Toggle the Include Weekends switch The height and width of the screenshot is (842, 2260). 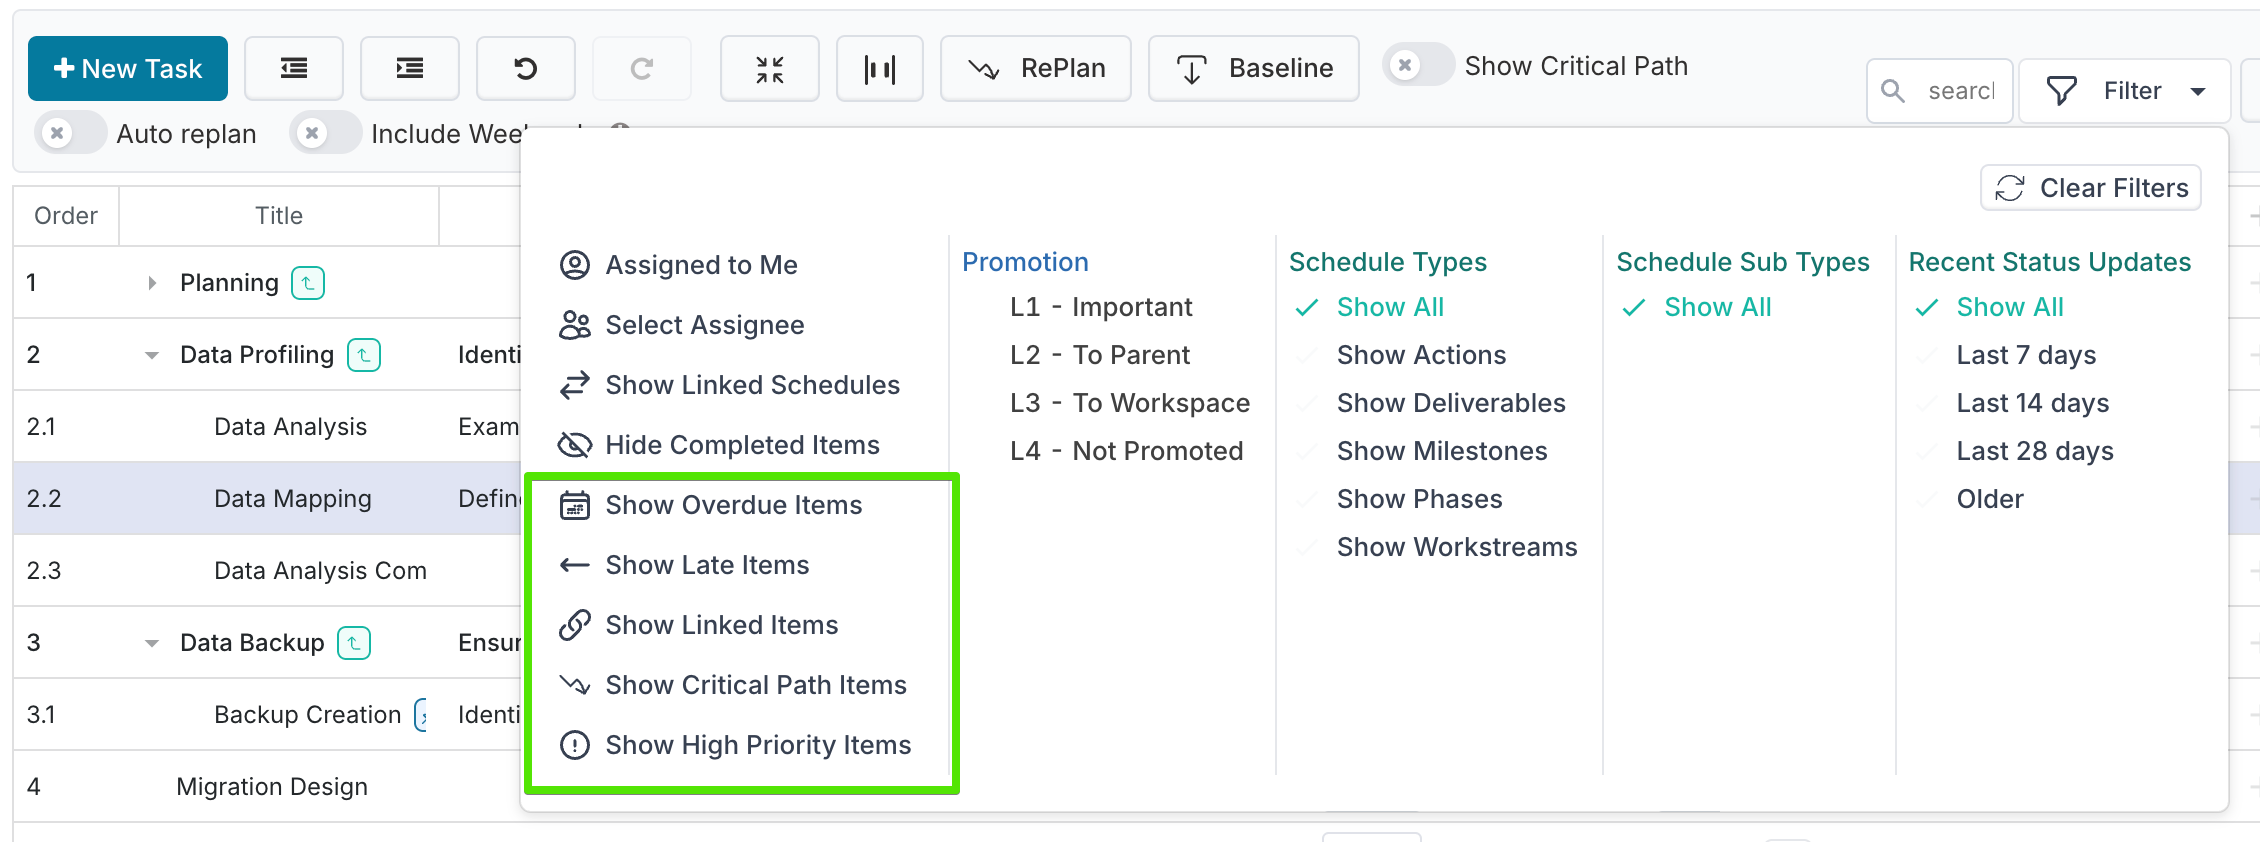[326, 133]
